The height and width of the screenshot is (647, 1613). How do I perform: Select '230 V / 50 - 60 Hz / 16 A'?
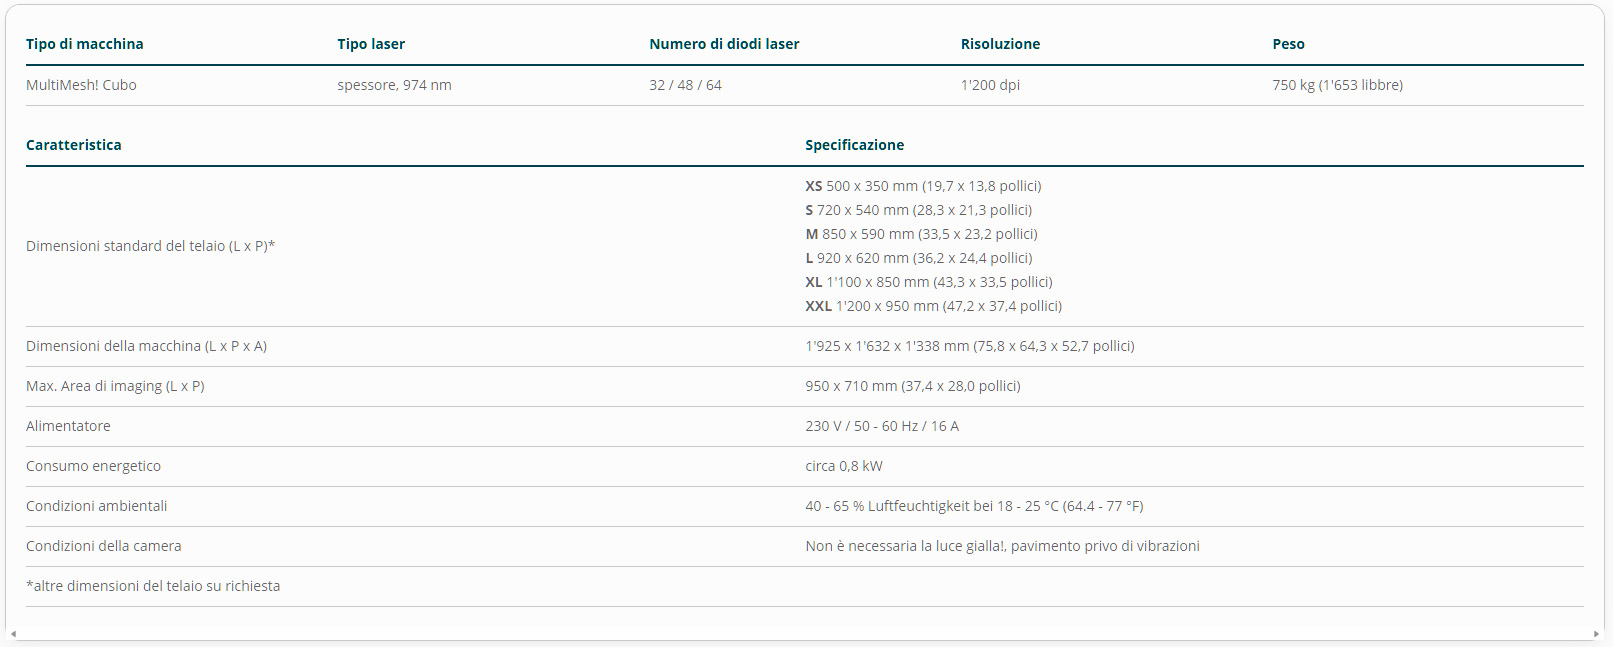882,426
